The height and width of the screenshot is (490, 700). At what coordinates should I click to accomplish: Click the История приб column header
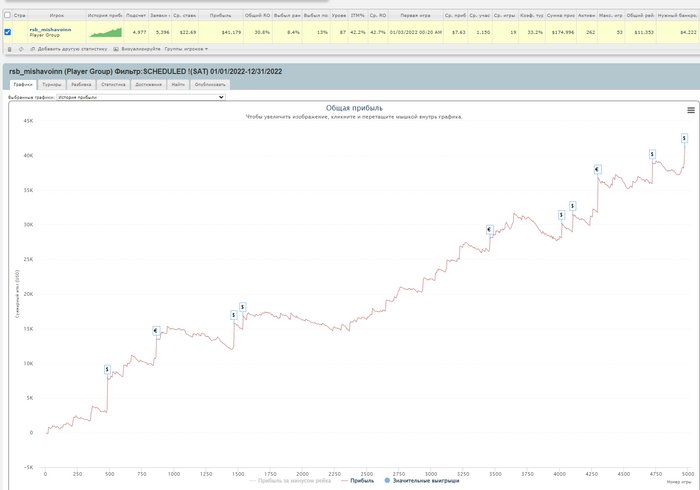coord(105,15)
